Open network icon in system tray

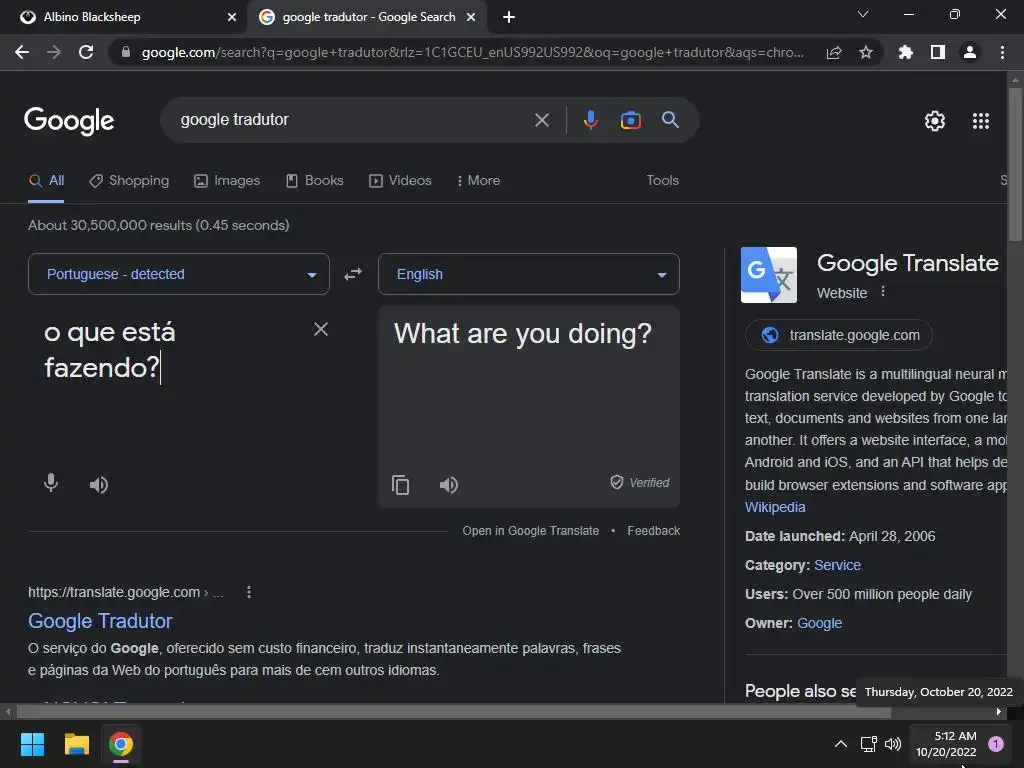point(868,744)
